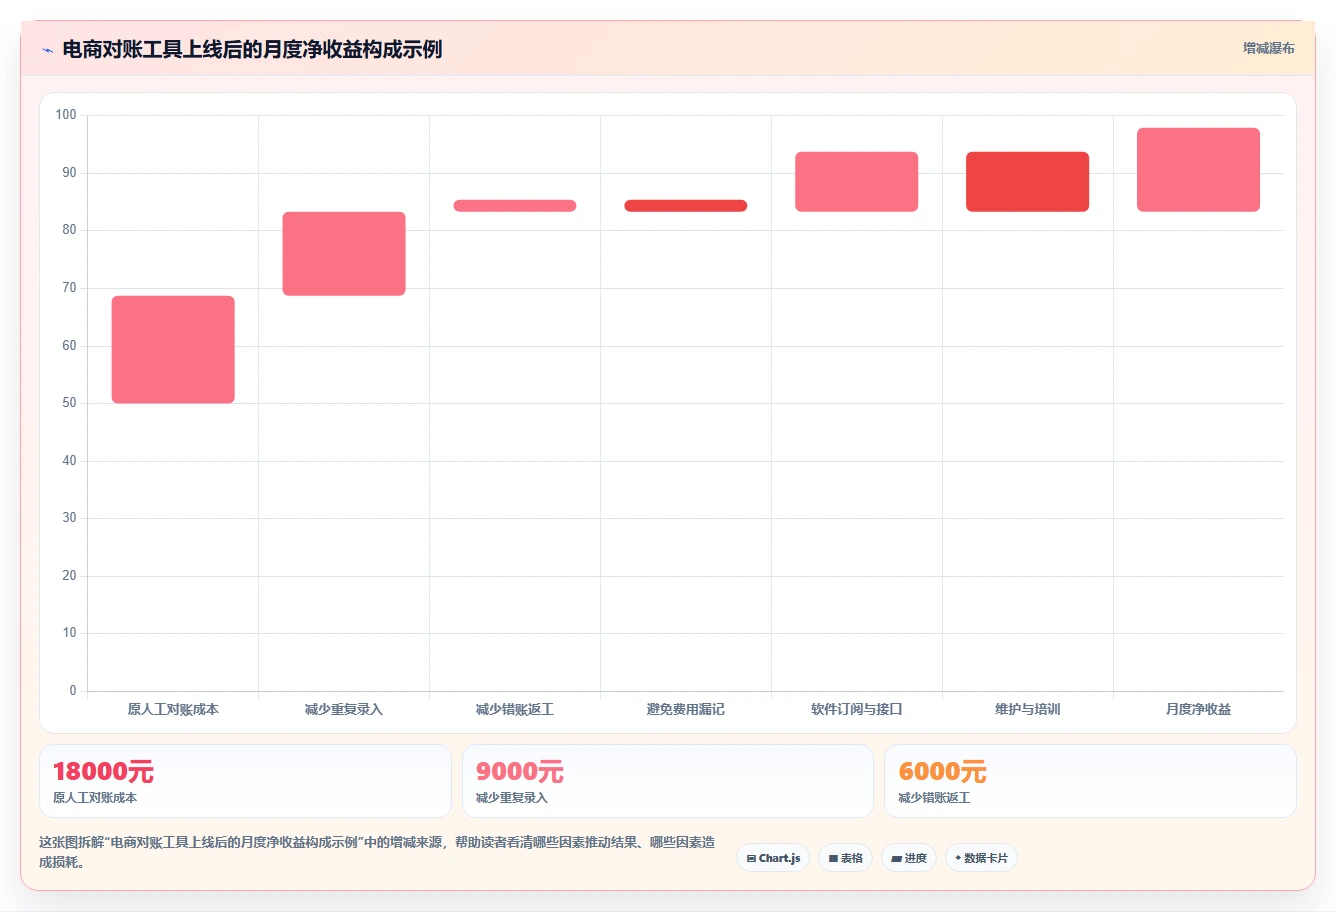Click the lightning icon beside the chart title
This screenshot has width=1336, height=912.
point(47,50)
